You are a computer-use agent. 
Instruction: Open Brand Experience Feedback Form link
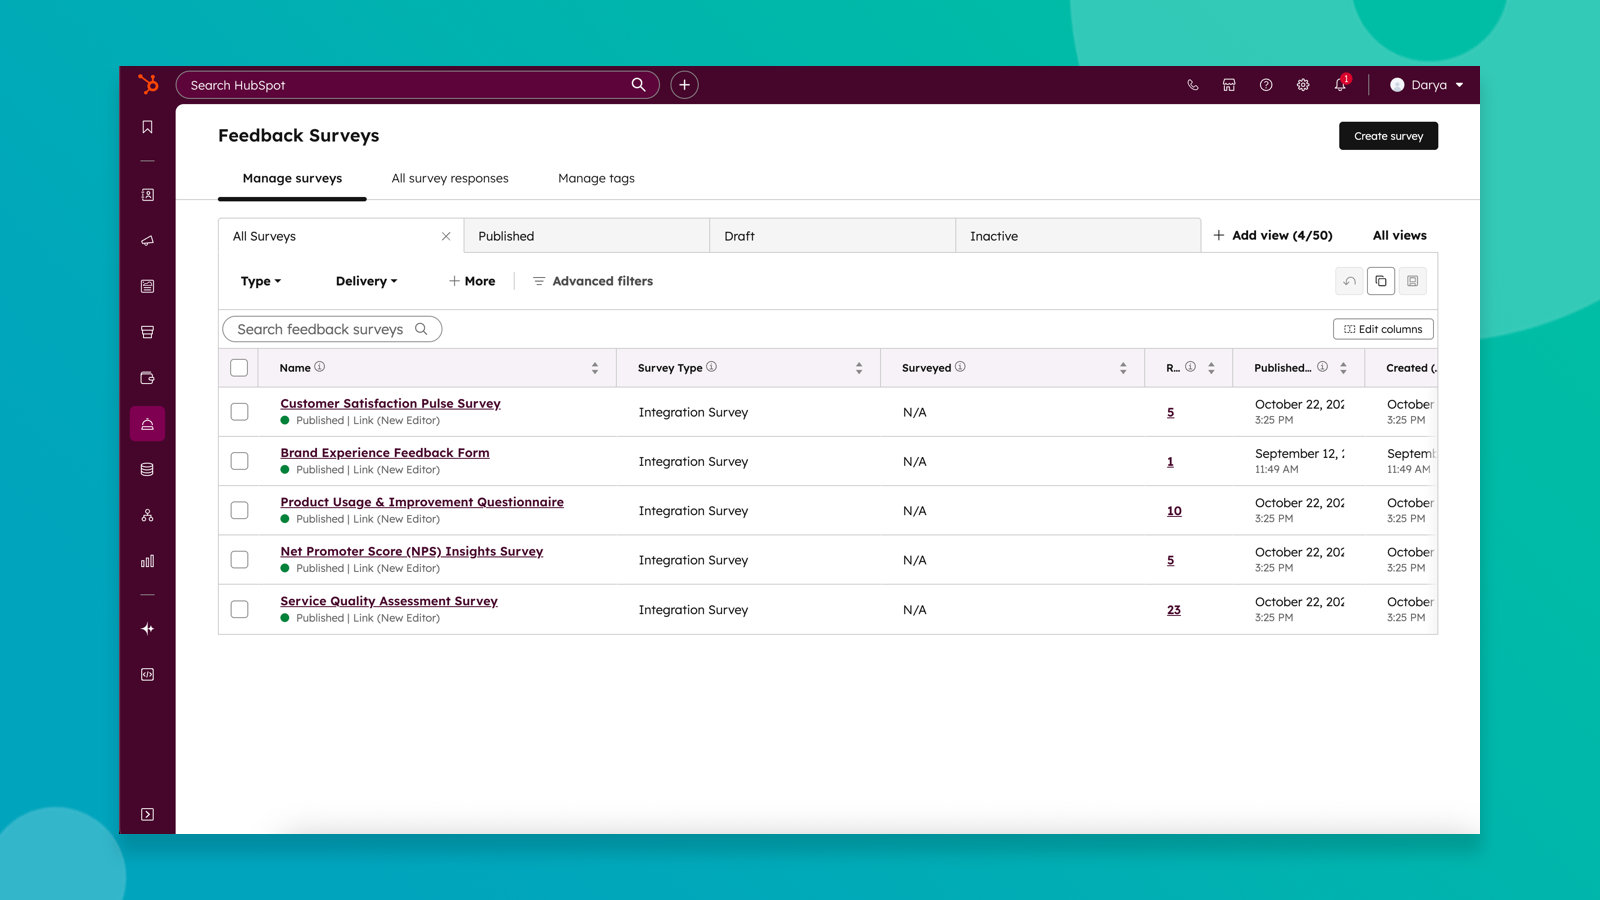(x=385, y=453)
